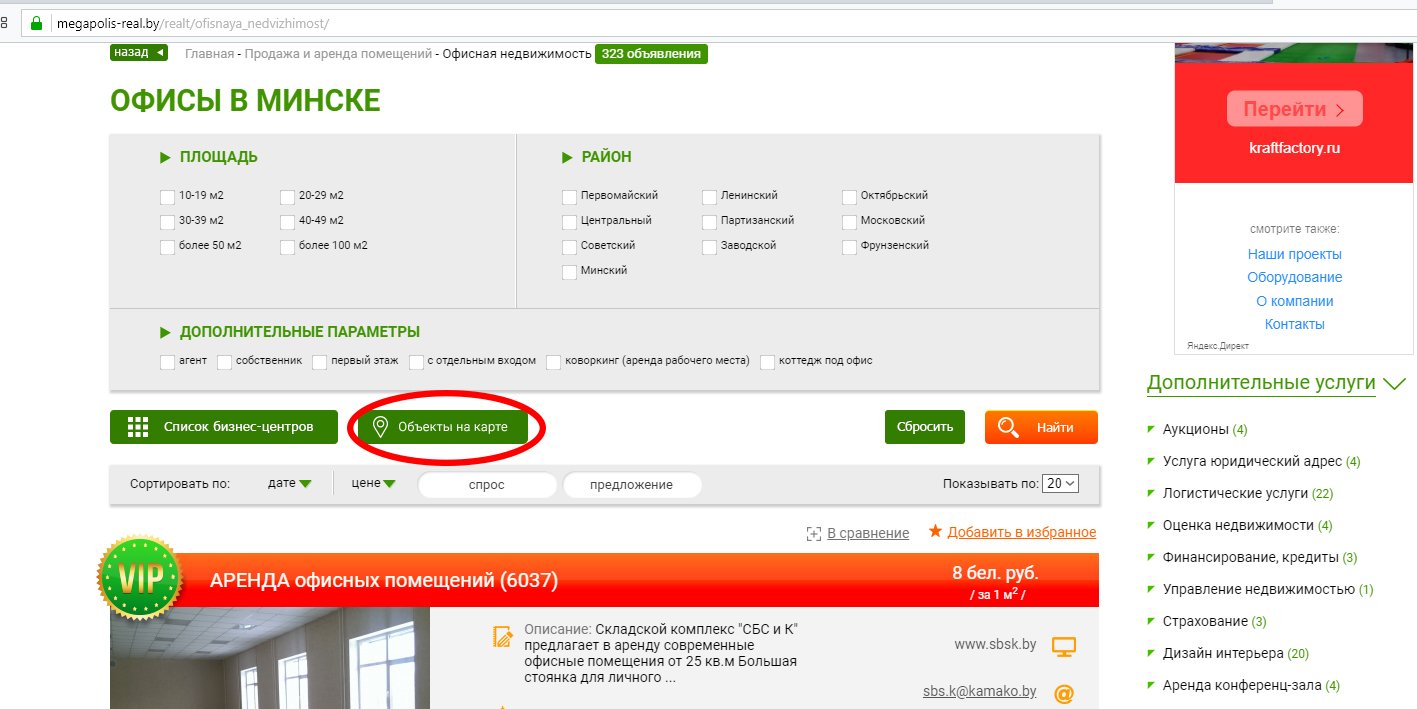Sort by дате using the arrow
This screenshot has width=1417, height=709.
coord(305,484)
